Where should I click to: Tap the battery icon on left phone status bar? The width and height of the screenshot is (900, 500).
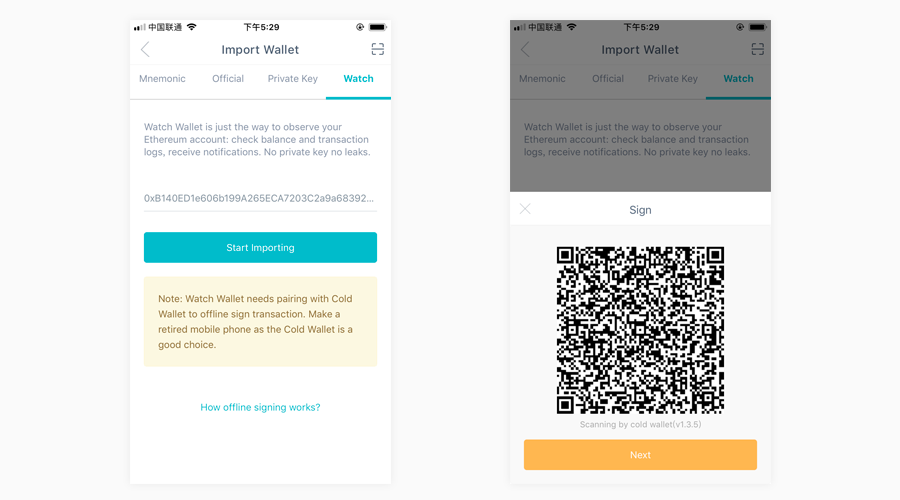pos(378,27)
